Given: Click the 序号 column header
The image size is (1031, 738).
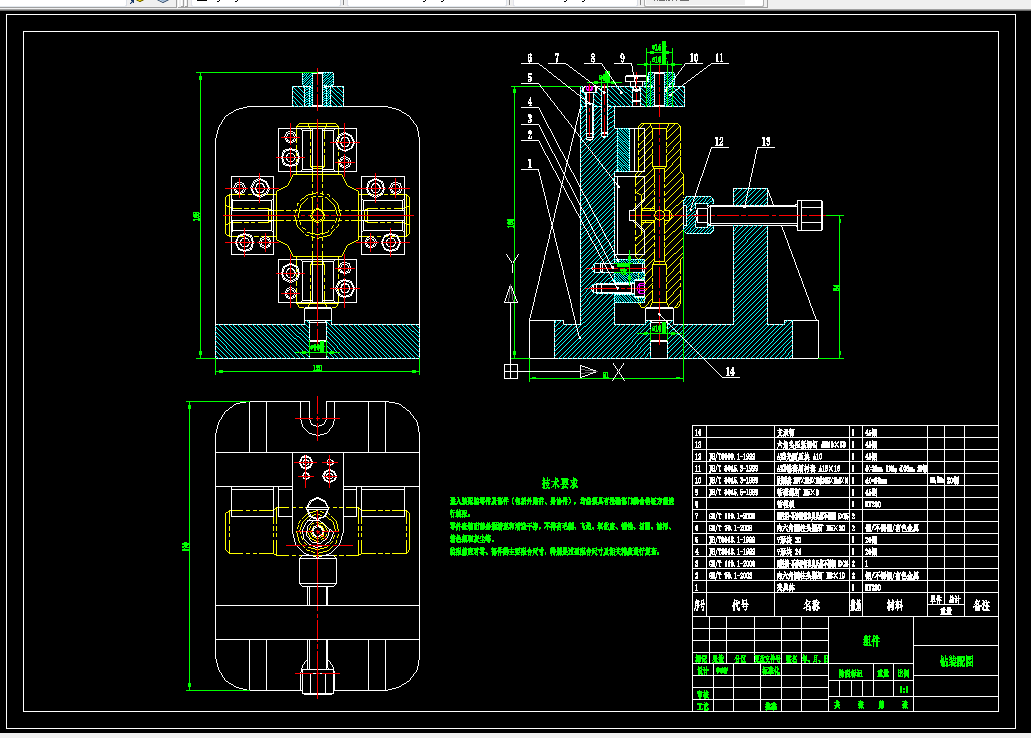Looking at the screenshot, I should point(700,605).
